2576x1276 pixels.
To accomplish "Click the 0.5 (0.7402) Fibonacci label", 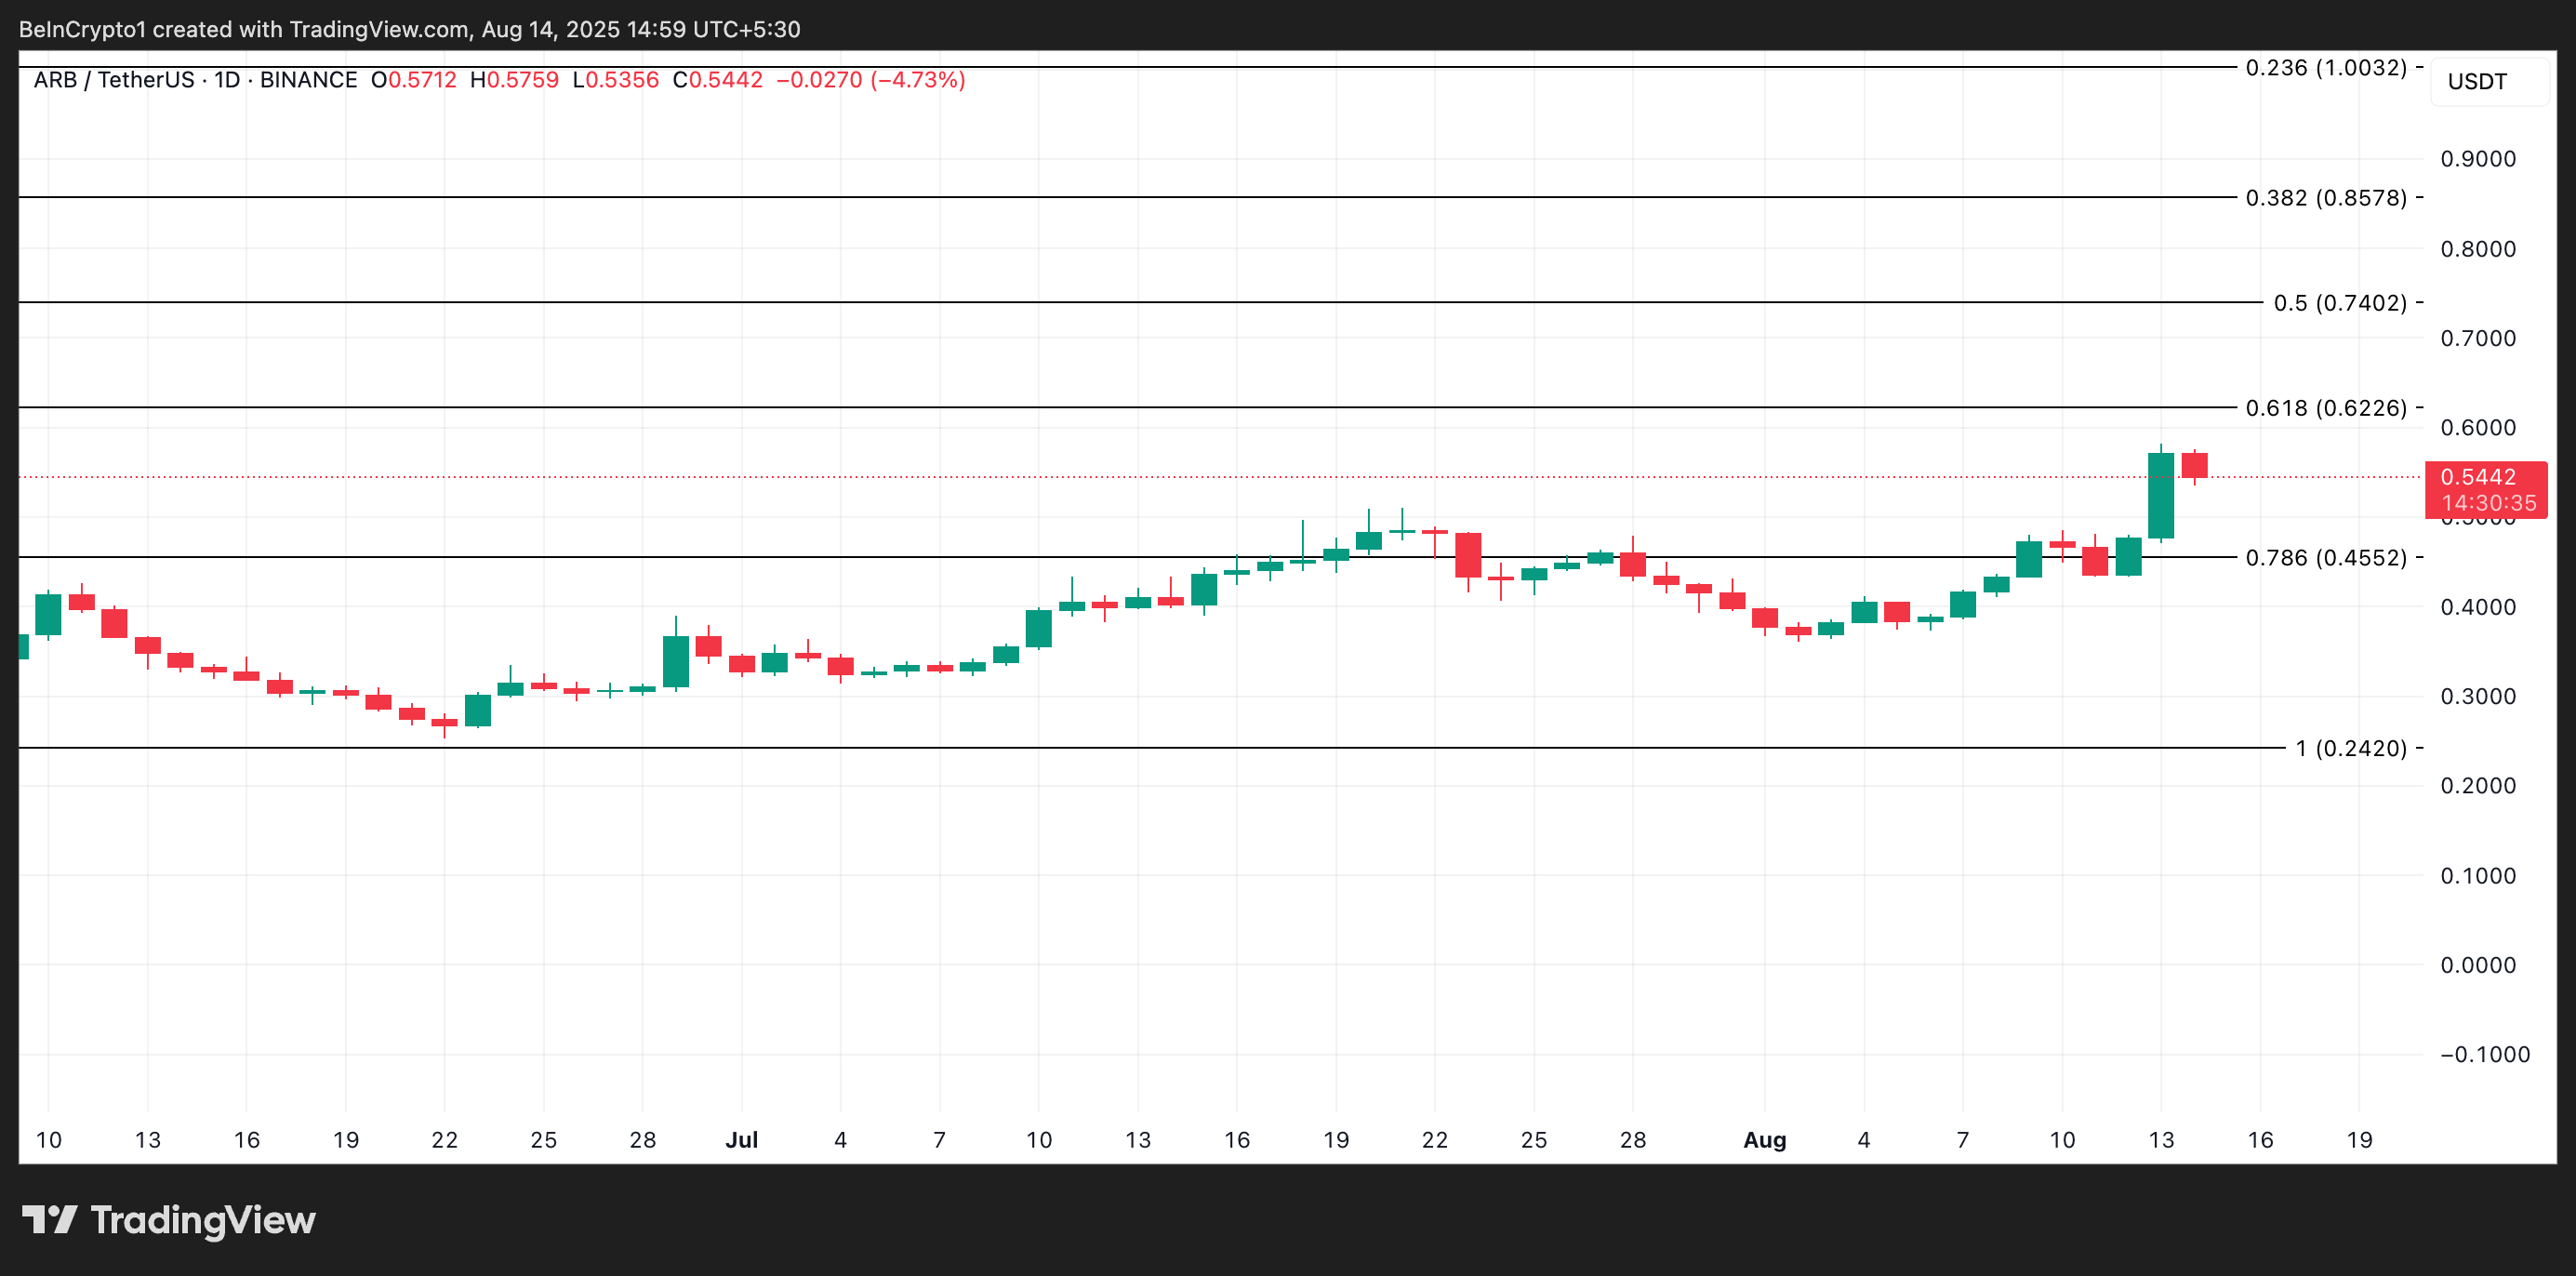I will [x=2339, y=303].
